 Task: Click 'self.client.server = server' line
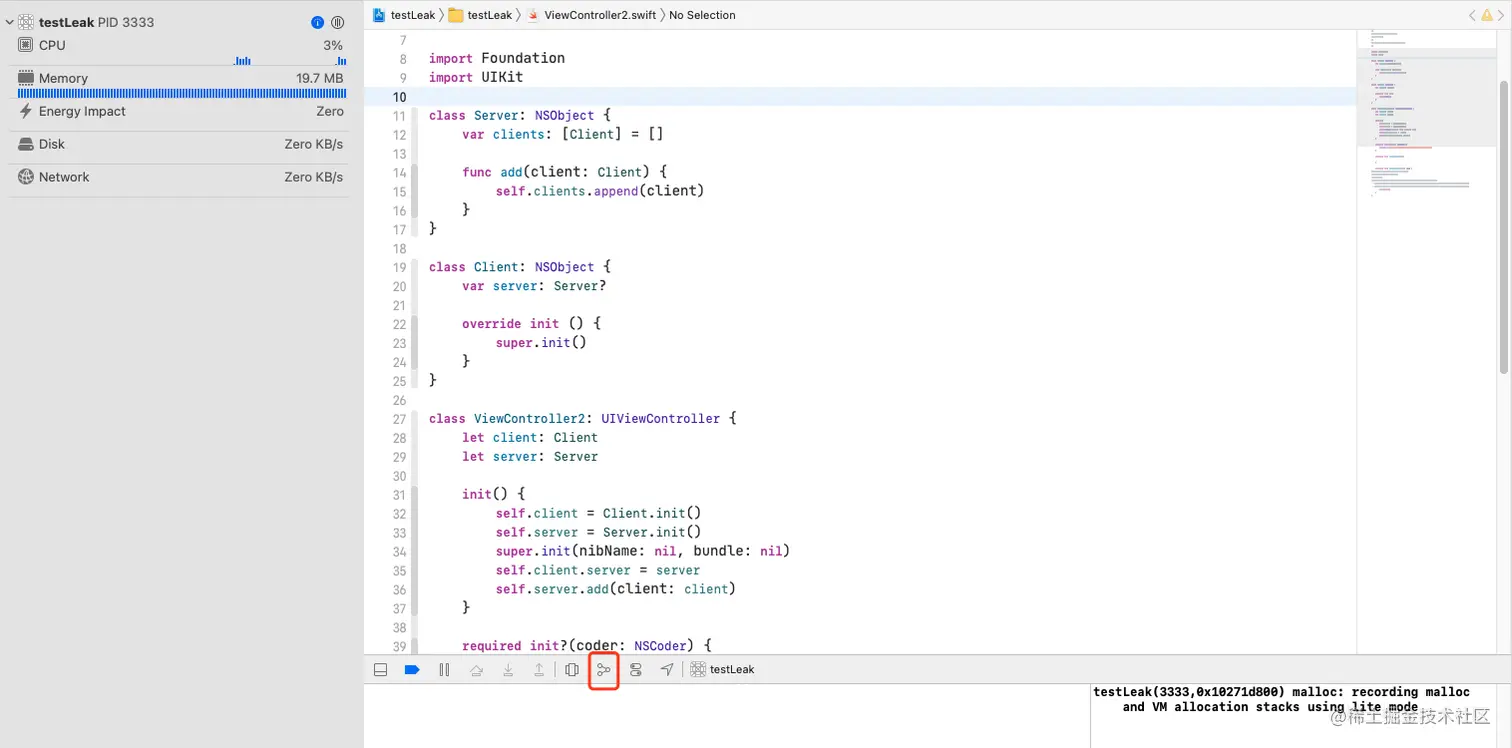598,571
